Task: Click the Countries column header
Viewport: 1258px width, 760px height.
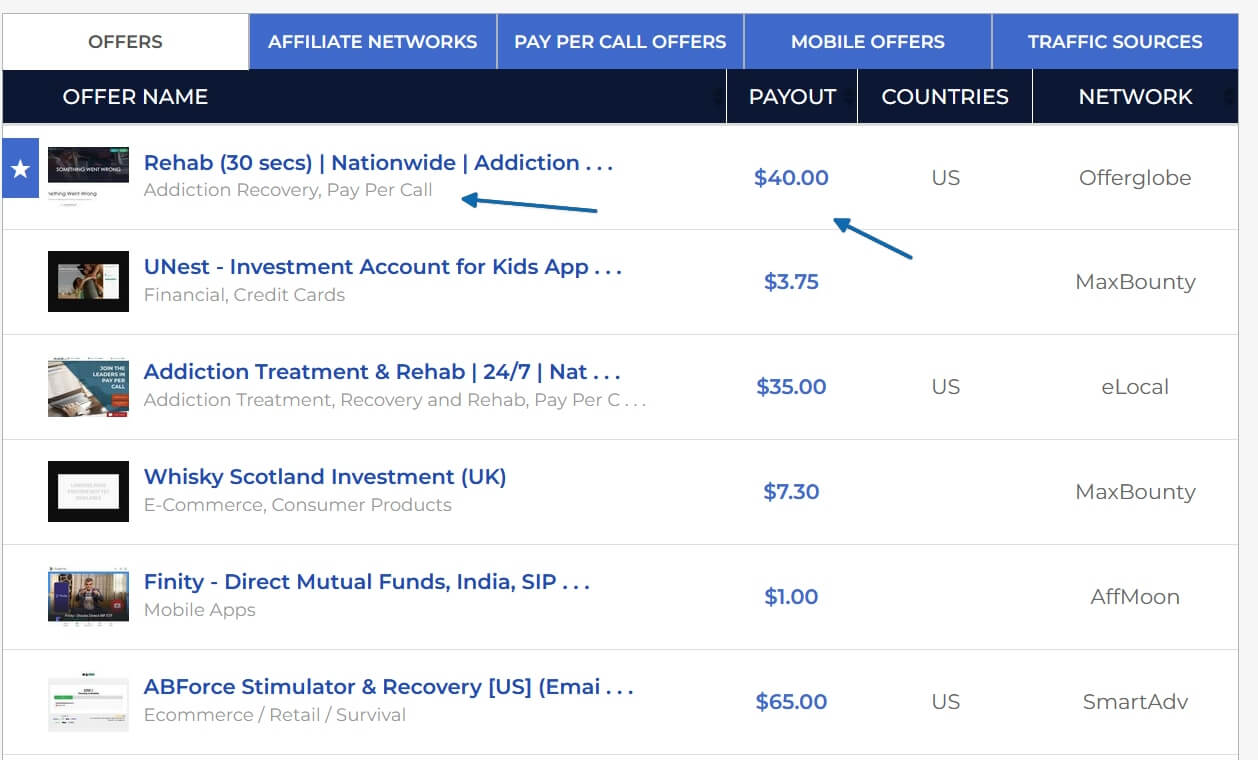Action: coord(944,97)
